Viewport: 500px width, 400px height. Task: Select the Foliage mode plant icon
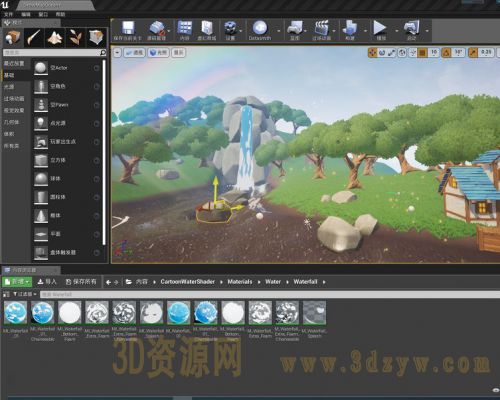(76, 37)
